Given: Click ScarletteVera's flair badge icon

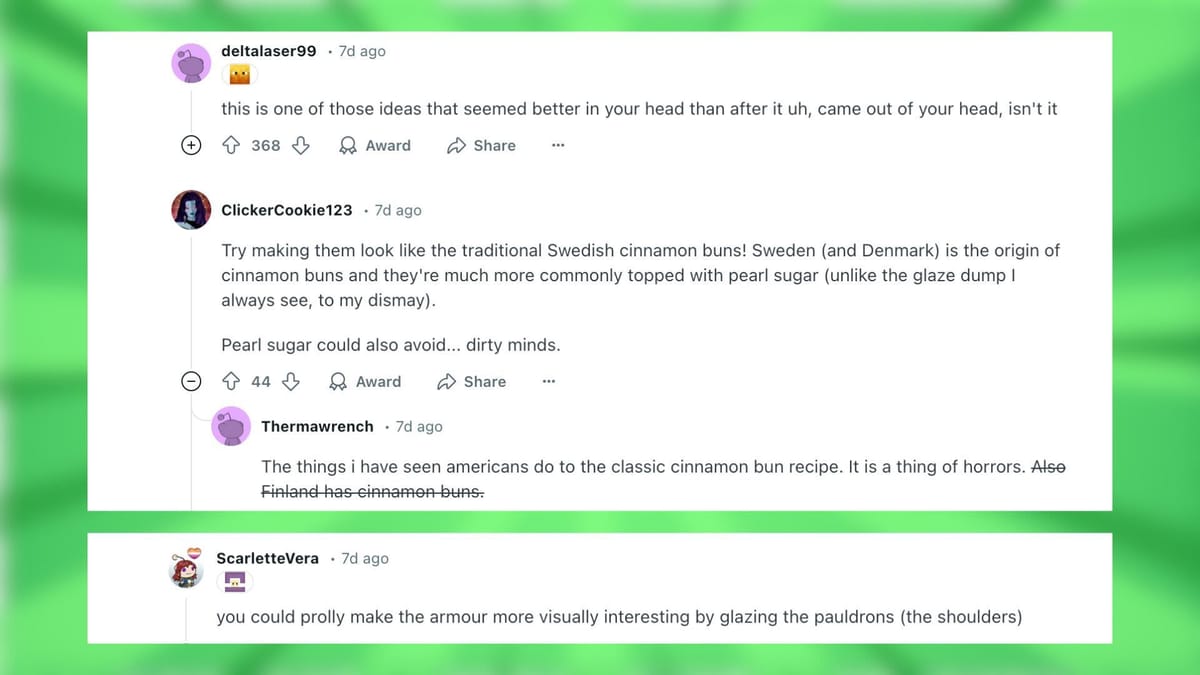Looking at the screenshot, I should pyautogui.click(x=236, y=581).
